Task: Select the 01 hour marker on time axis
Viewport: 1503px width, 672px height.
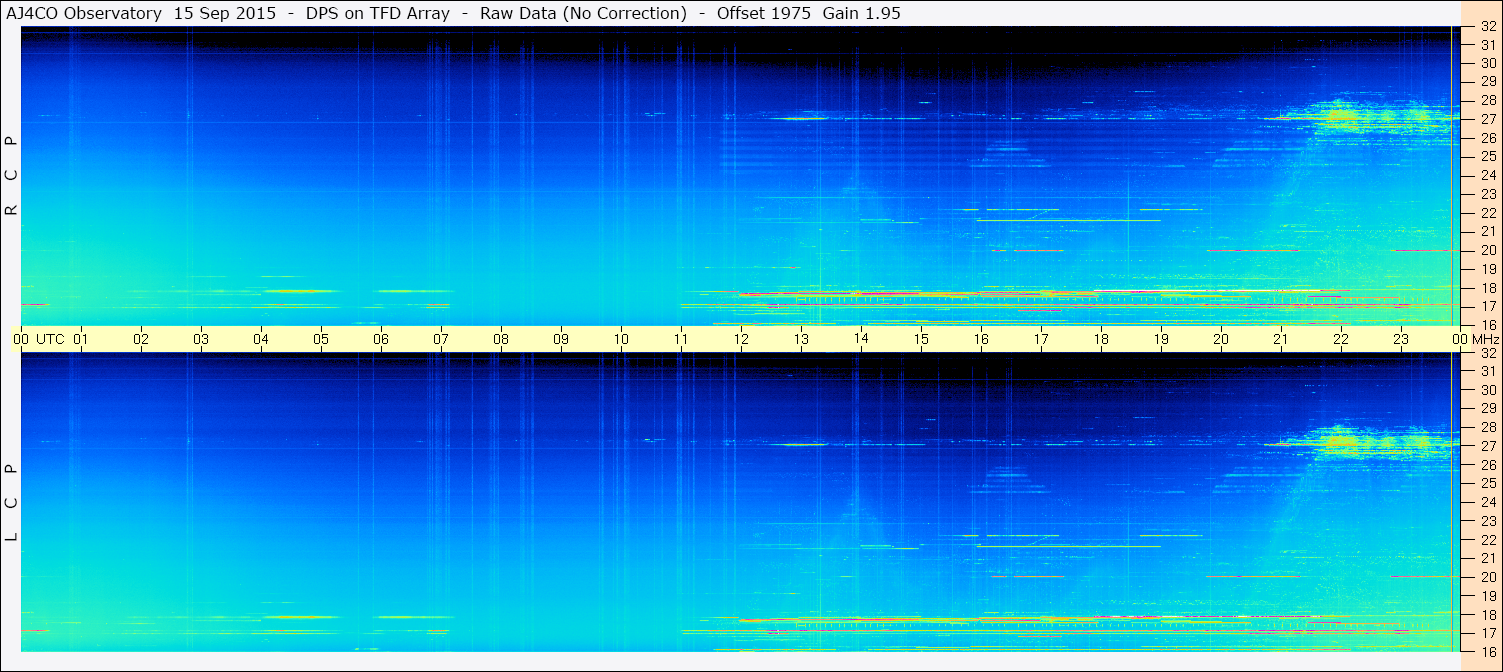Action: pos(81,339)
